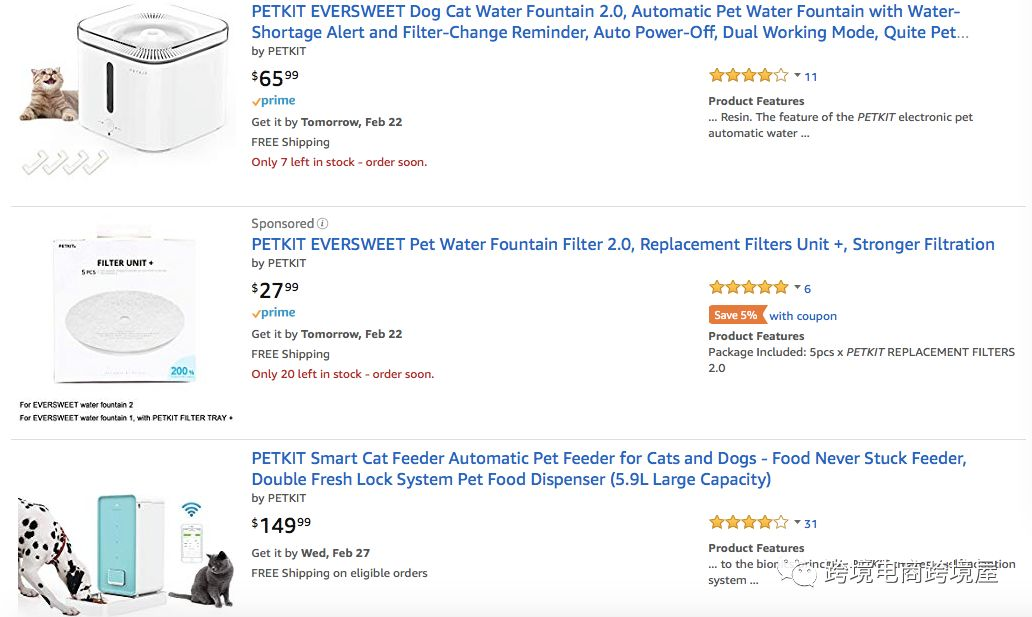Click the star rating of the water fountain

748,76
